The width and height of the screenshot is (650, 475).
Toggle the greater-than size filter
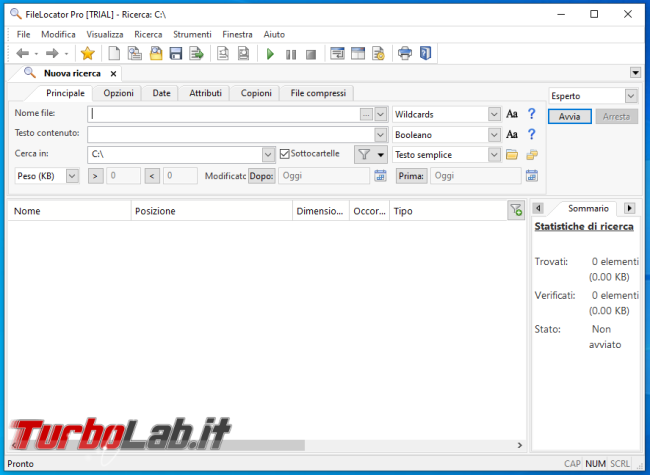(95, 176)
